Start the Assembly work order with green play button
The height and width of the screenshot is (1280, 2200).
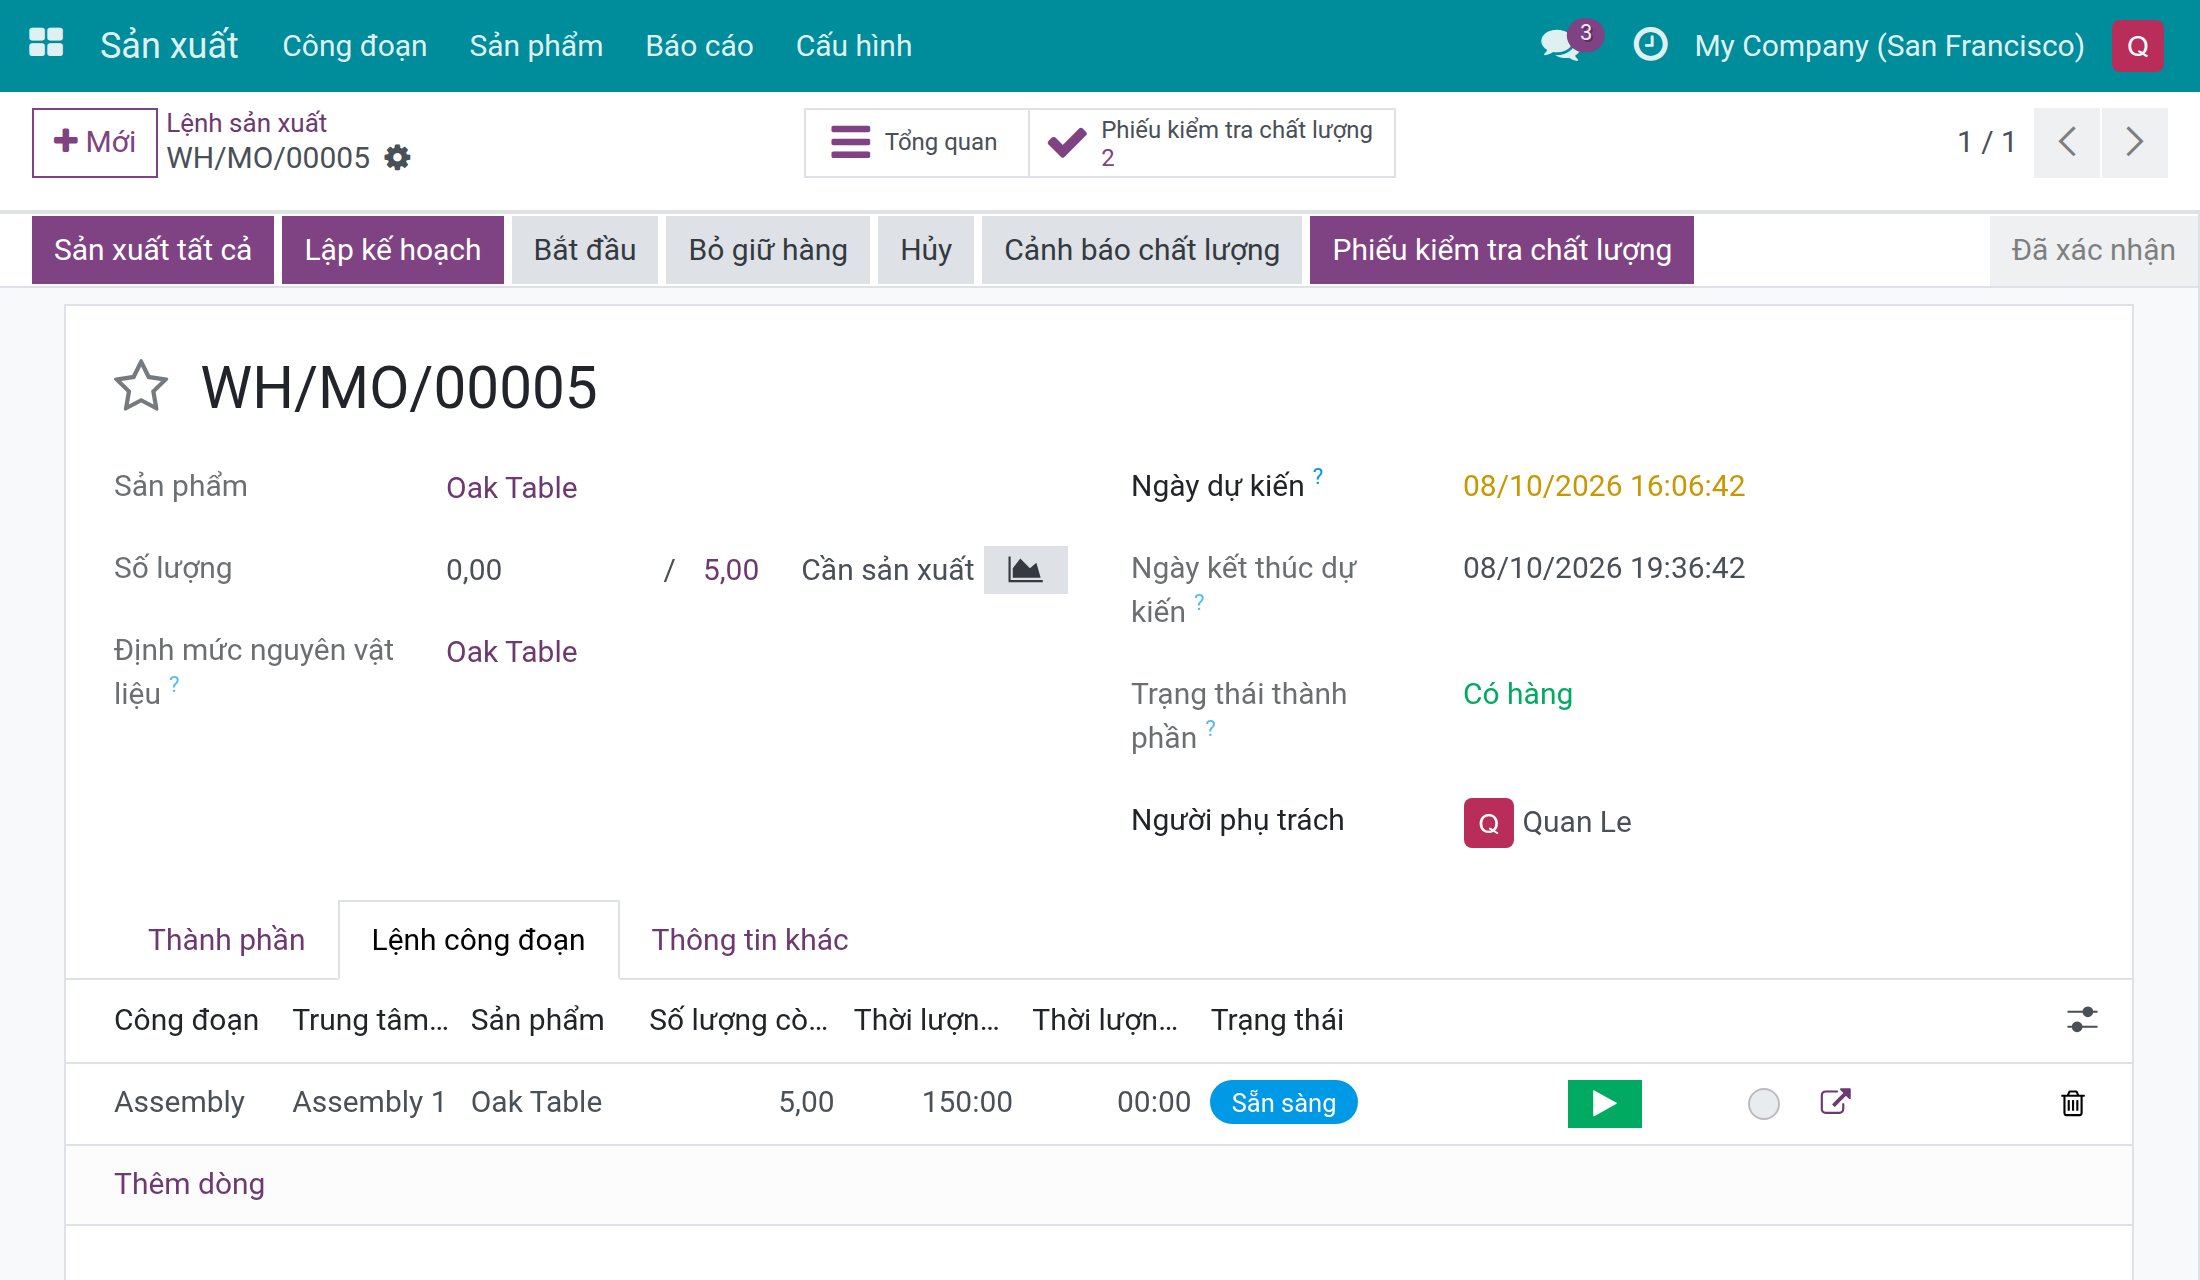coord(1604,1103)
